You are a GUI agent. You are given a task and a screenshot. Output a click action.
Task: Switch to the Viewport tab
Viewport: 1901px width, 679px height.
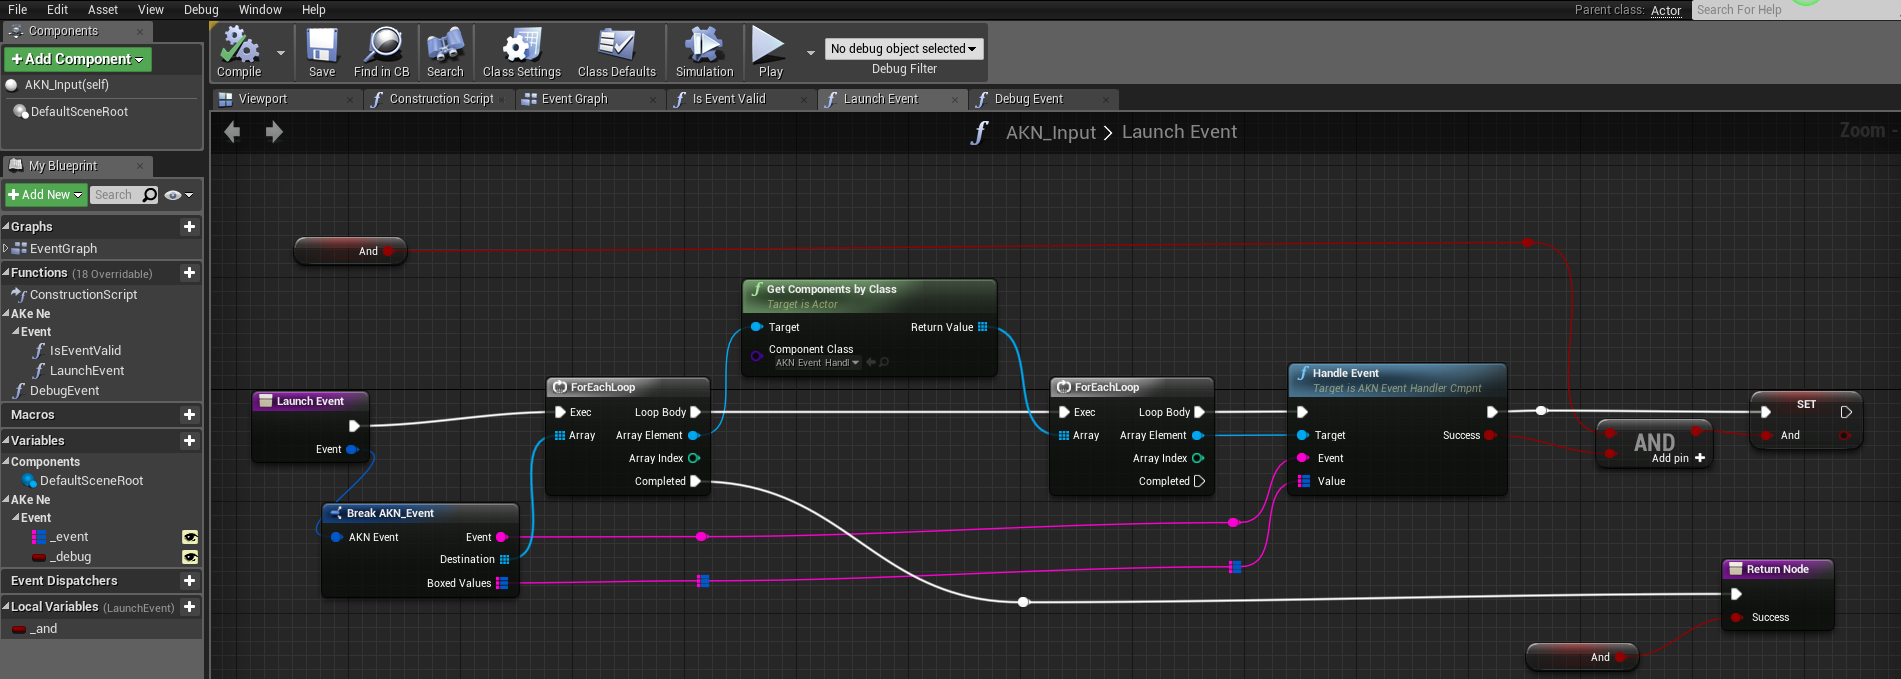[285, 99]
